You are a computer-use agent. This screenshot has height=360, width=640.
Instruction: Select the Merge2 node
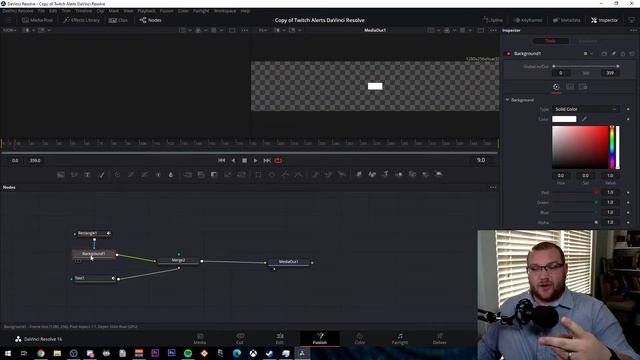[x=178, y=260]
